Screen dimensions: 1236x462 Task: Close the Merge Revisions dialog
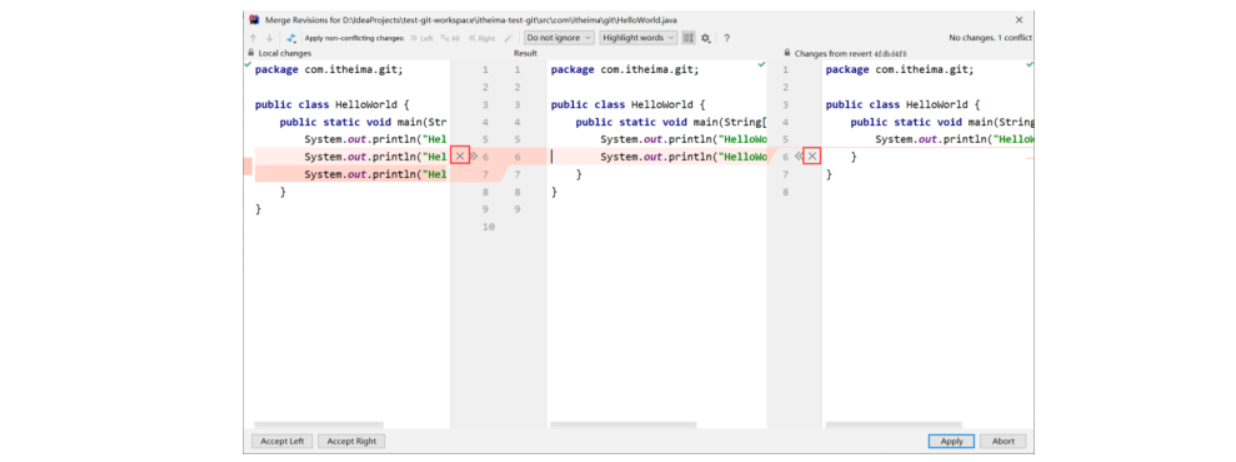(x=1019, y=19)
